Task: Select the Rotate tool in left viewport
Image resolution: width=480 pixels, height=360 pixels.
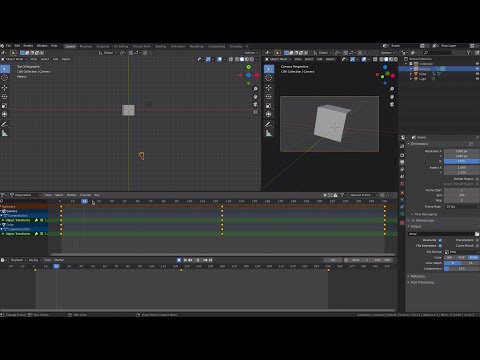Action: click(5, 97)
